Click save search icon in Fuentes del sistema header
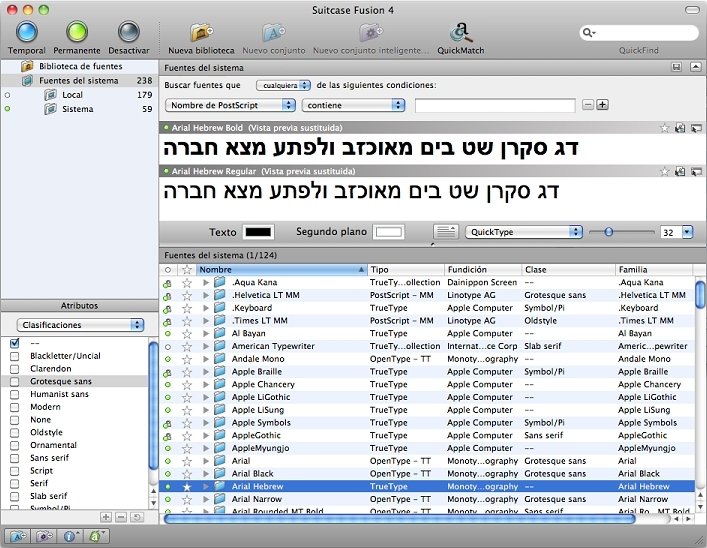The height and width of the screenshot is (548, 707). (676, 67)
